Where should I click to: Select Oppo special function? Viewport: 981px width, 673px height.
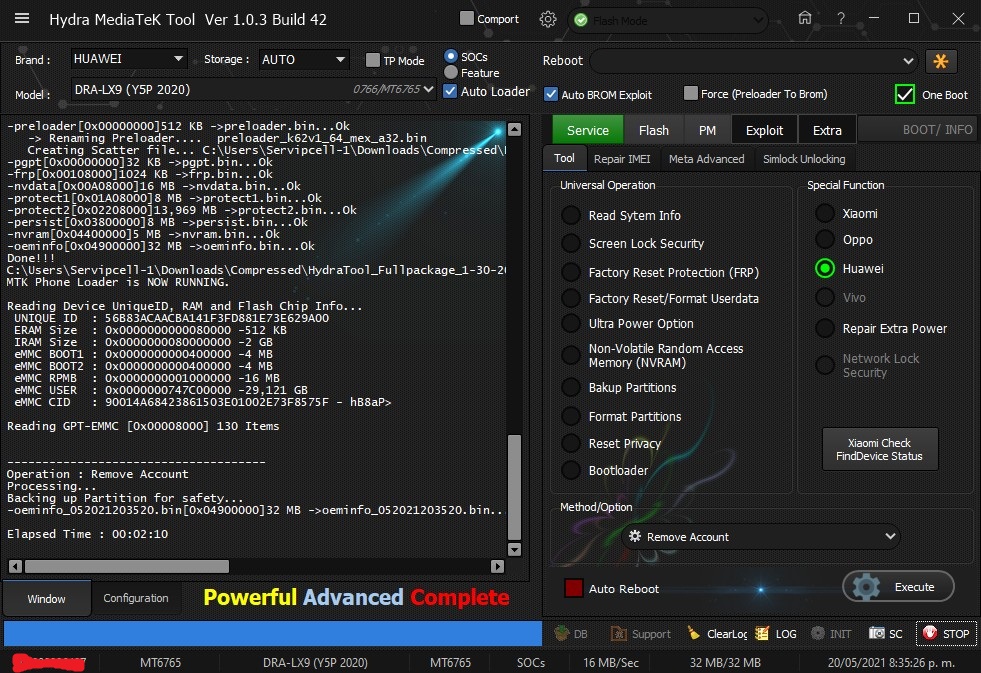pos(825,240)
